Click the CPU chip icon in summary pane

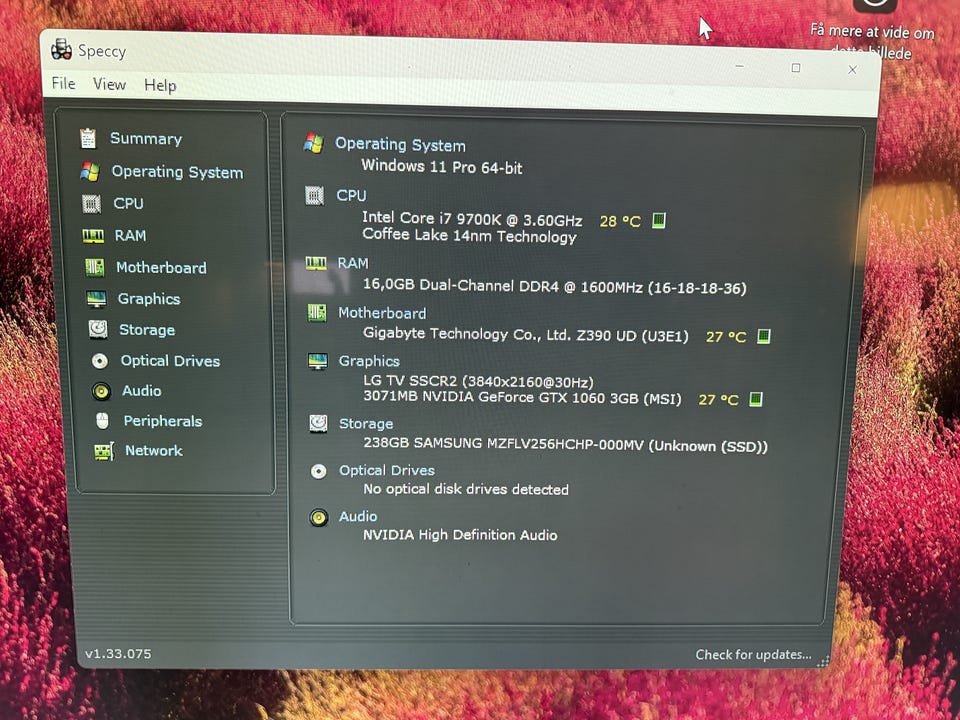[315, 195]
